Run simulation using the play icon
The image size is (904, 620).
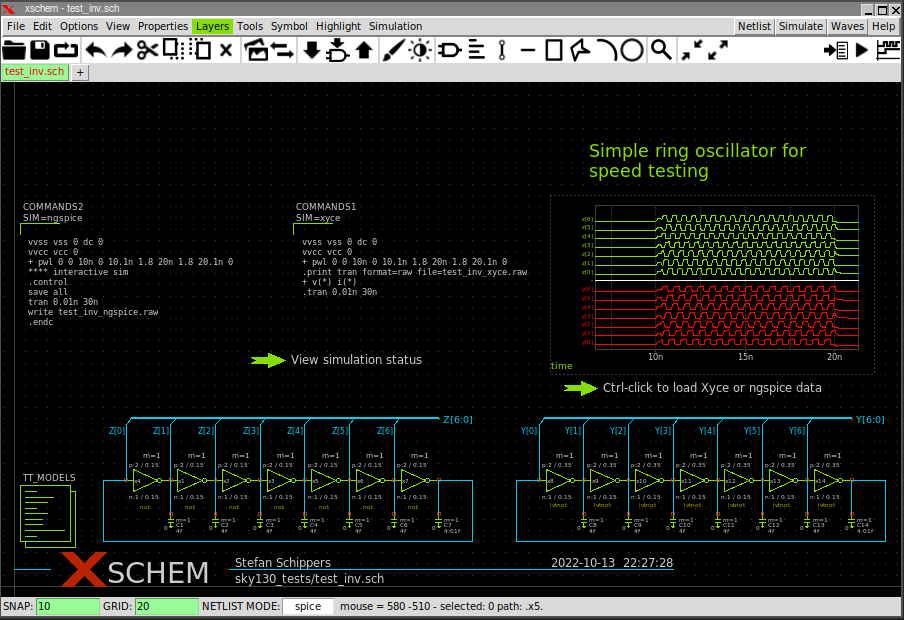click(x=862, y=49)
